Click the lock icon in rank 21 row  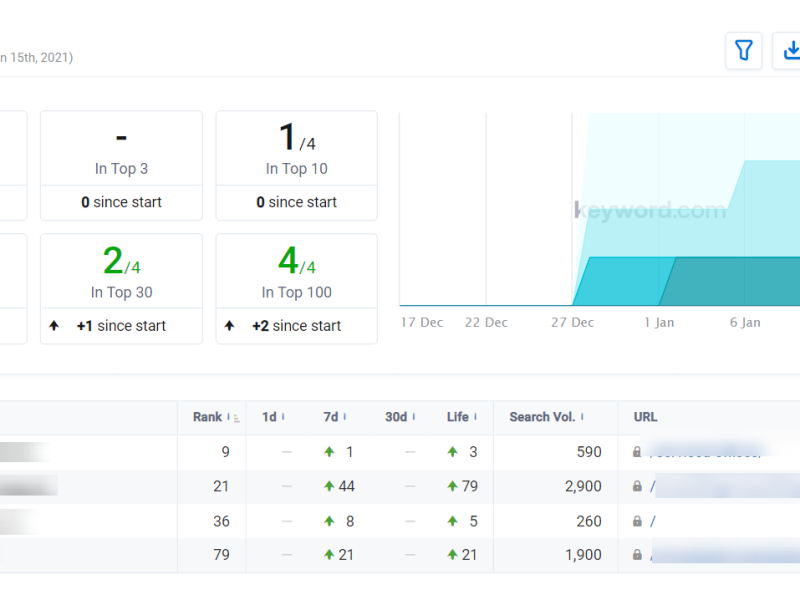click(637, 486)
